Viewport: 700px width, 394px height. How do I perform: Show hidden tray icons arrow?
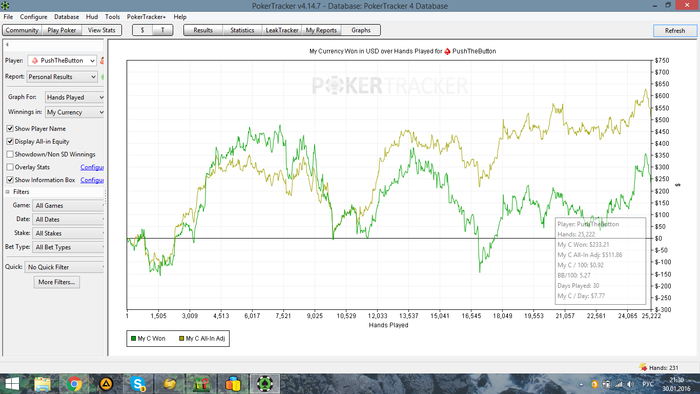(x=581, y=384)
